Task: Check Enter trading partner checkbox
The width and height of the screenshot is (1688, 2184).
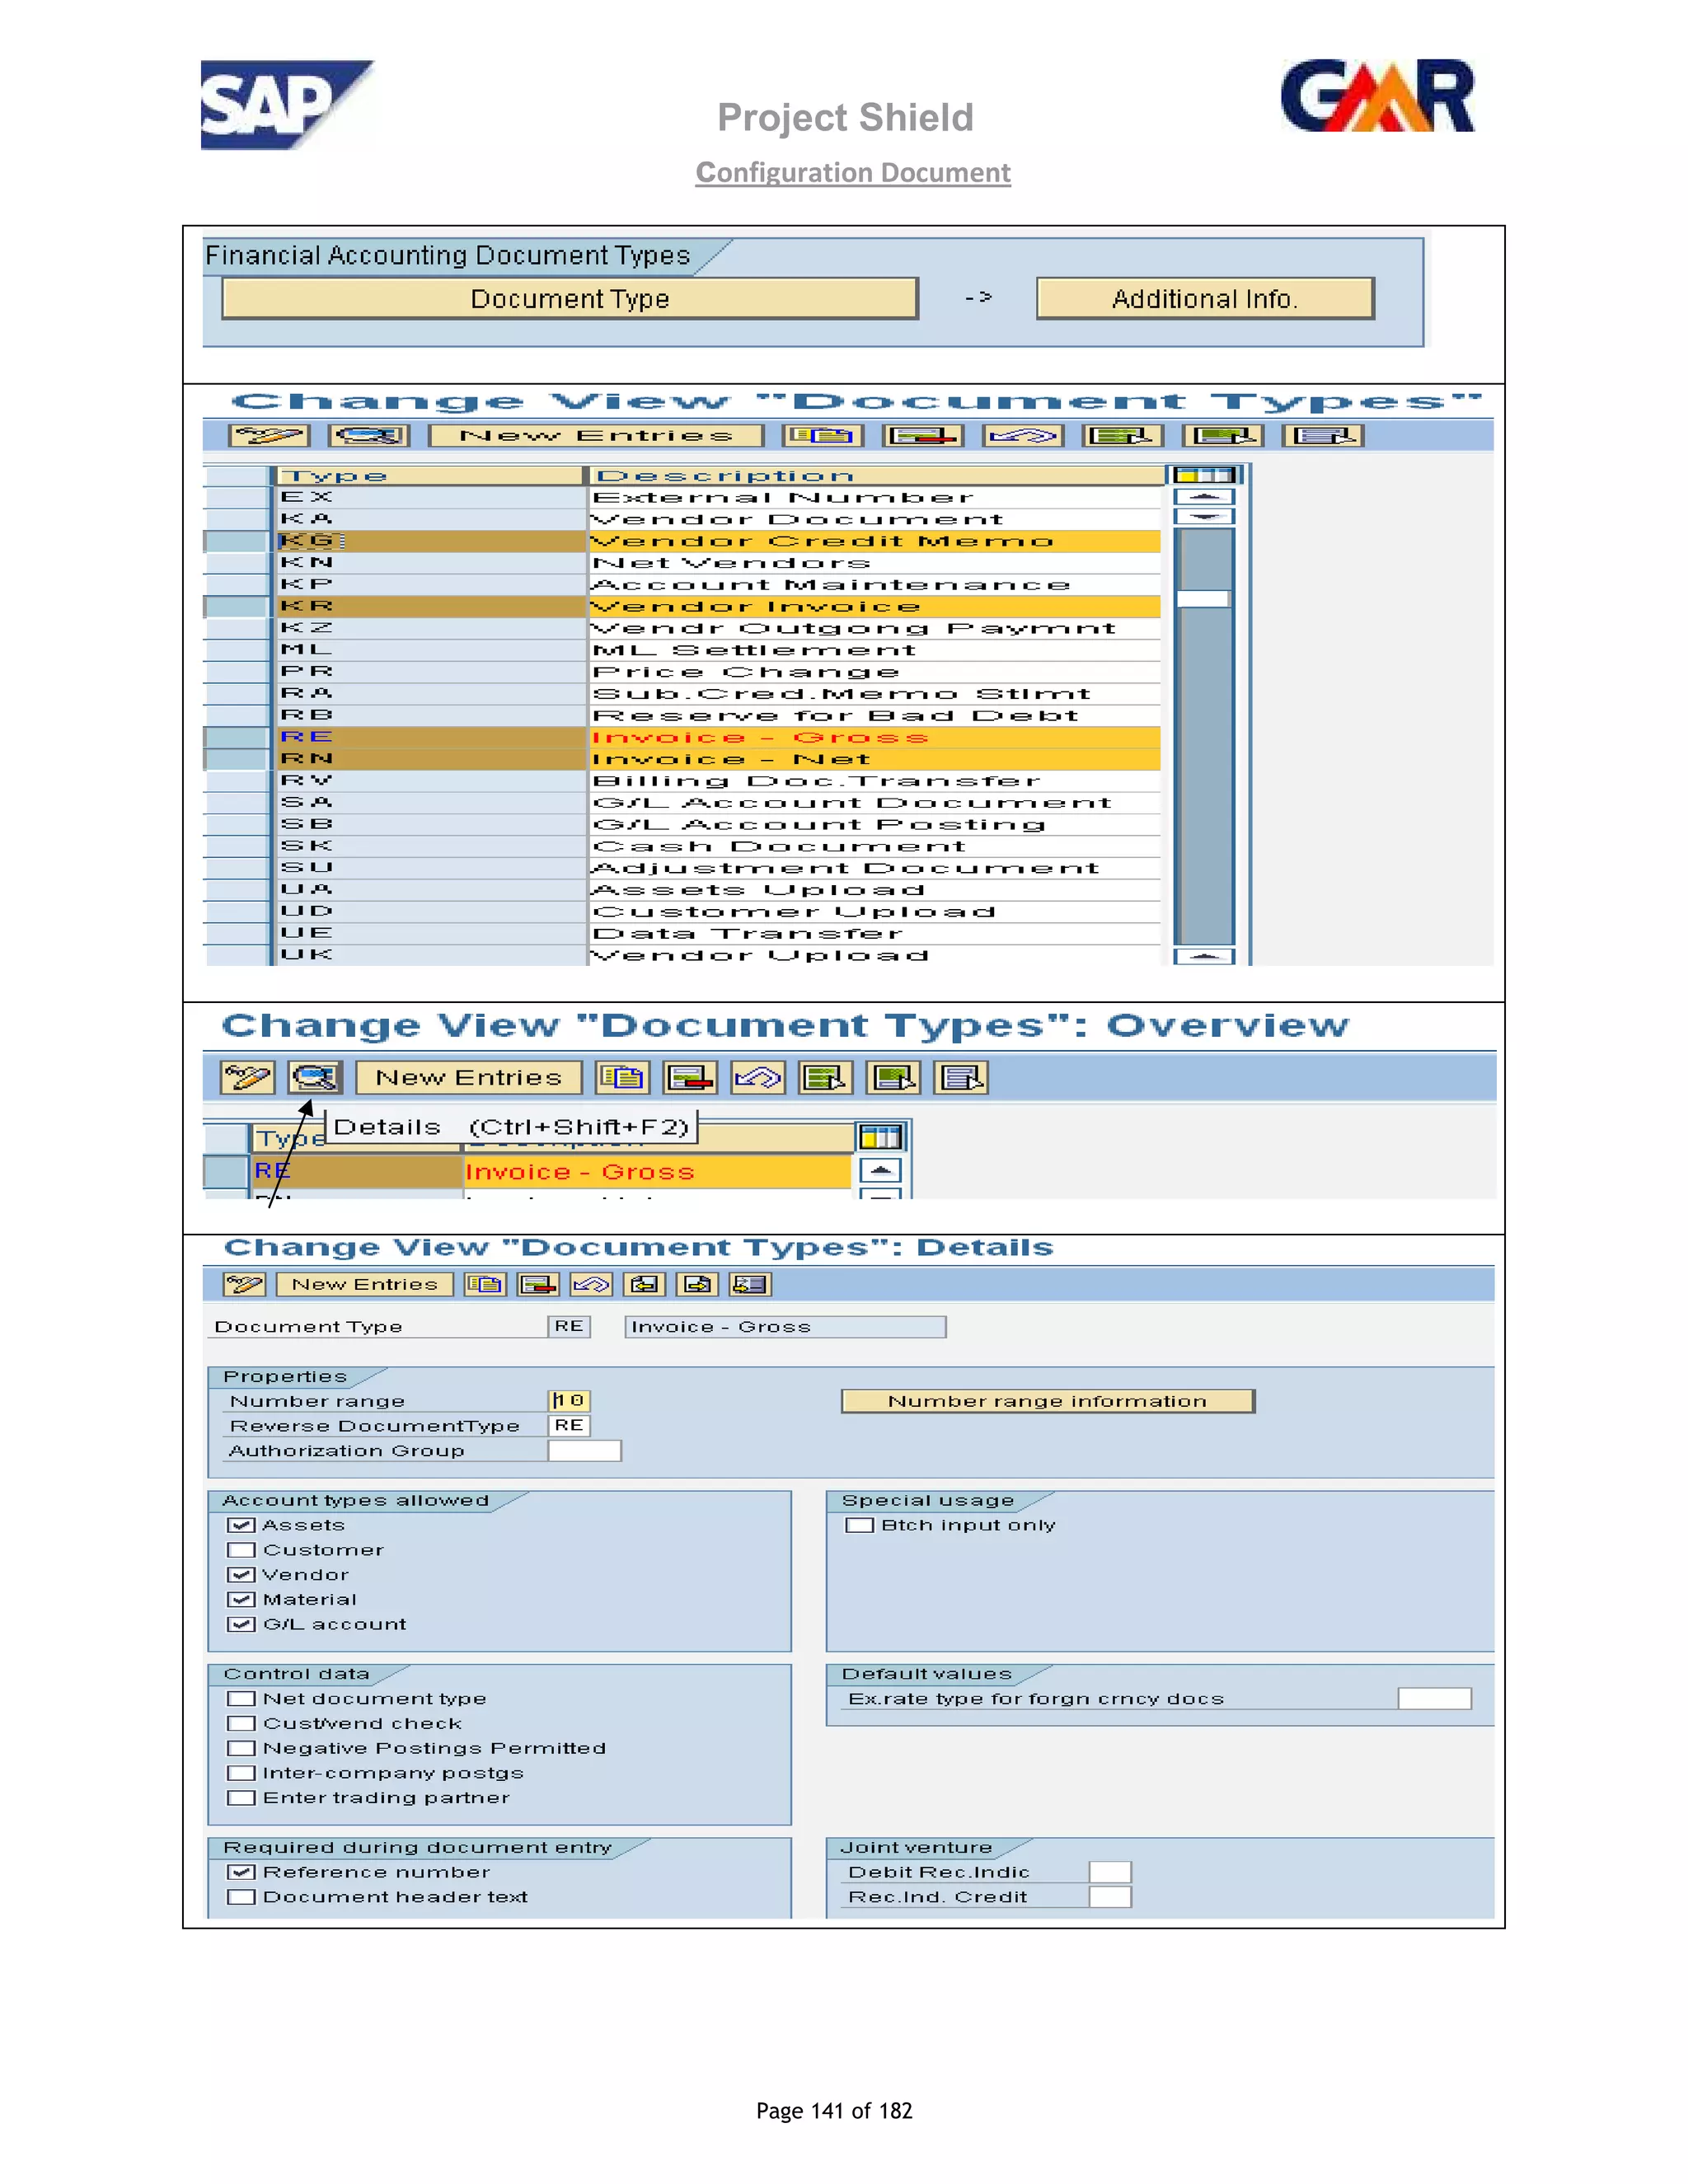Action: pos(241,1798)
